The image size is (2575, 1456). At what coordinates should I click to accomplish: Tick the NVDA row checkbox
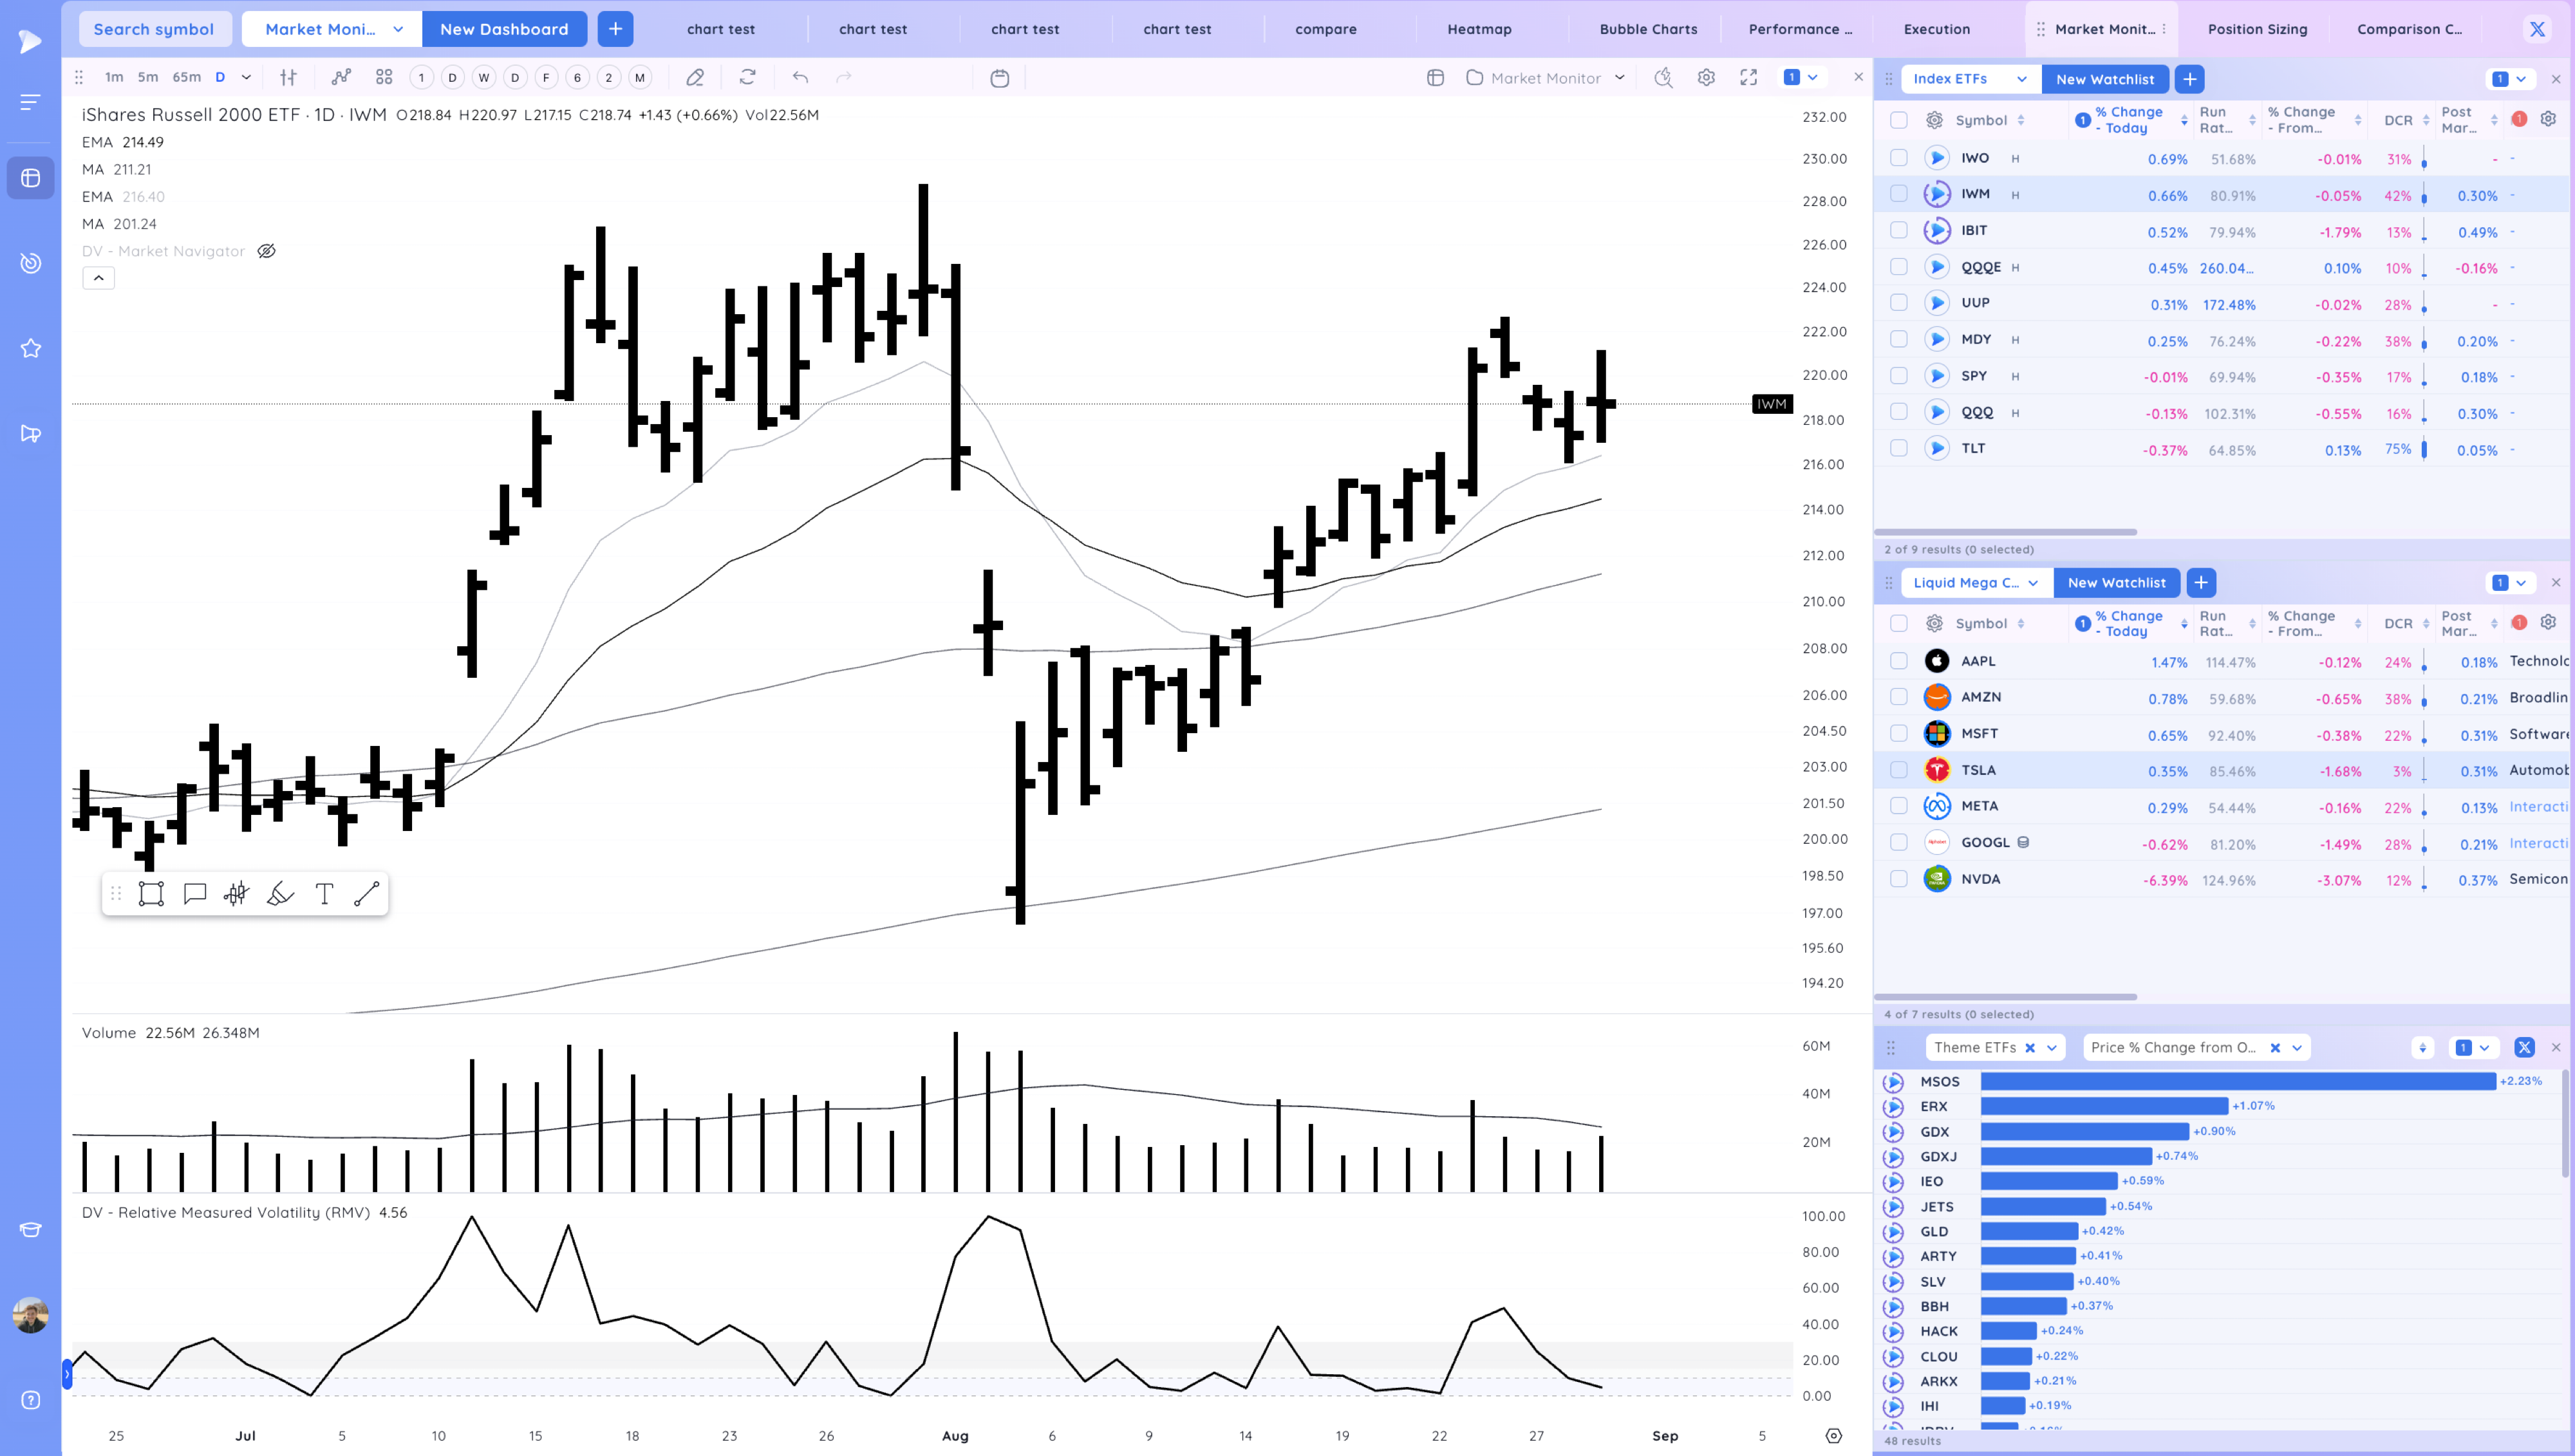(1898, 879)
